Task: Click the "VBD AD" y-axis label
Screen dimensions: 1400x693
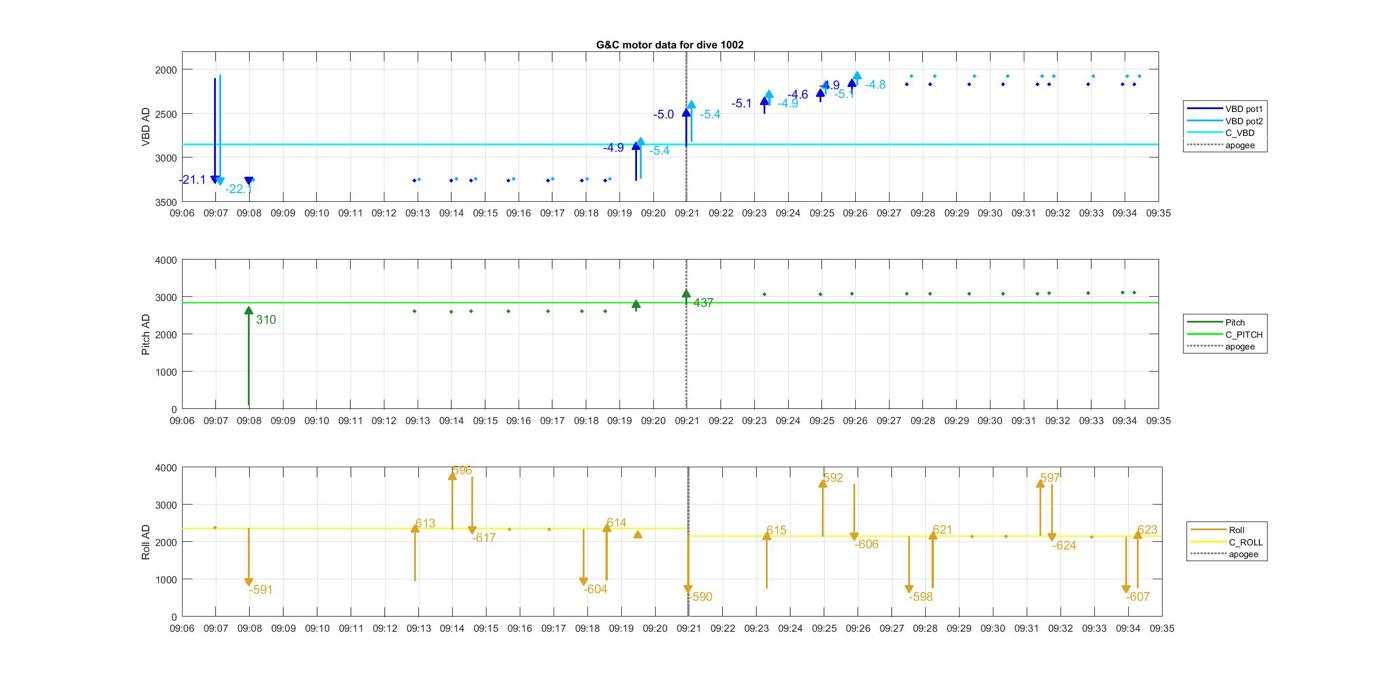Action: click(145, 128)
